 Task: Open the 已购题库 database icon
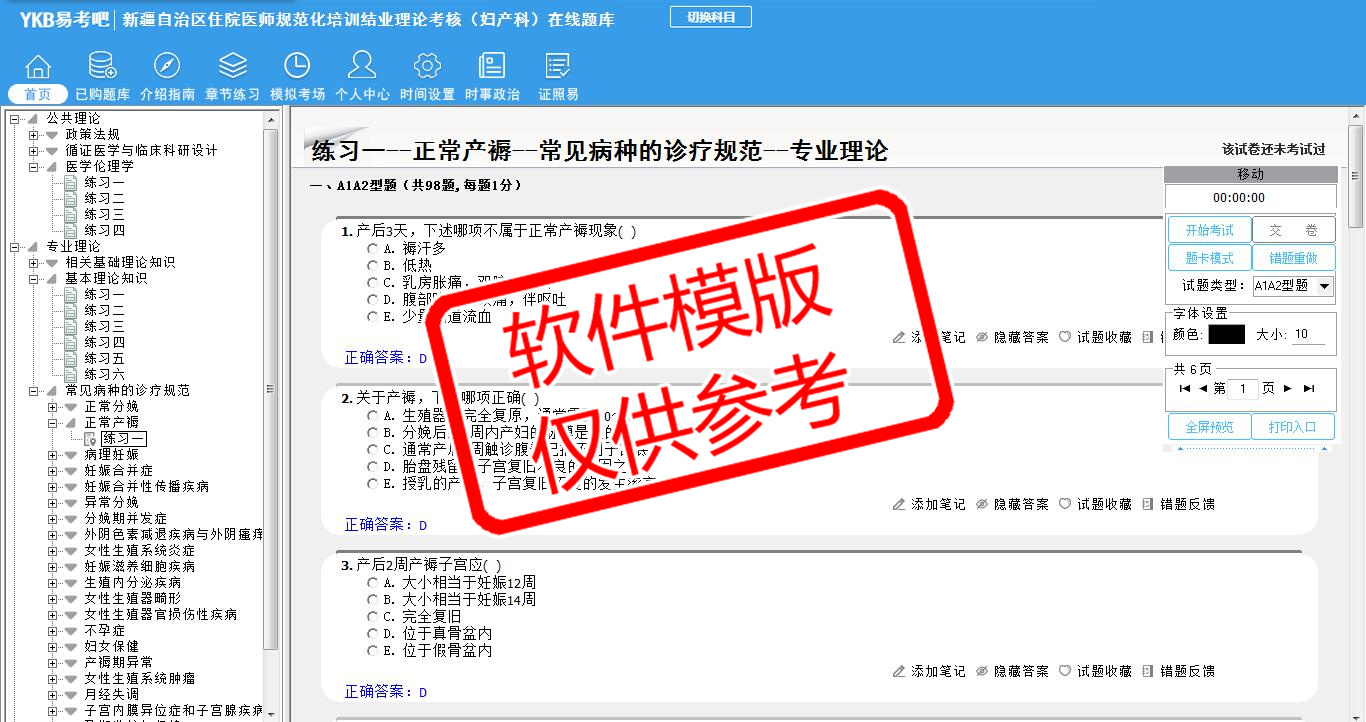pos(102,67)
